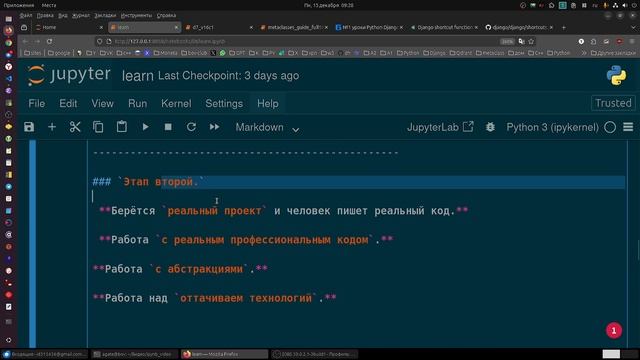Rename the notebook title 'learn'
The width and height of the screenshot is (640, 360).
[x=138, y=76]
